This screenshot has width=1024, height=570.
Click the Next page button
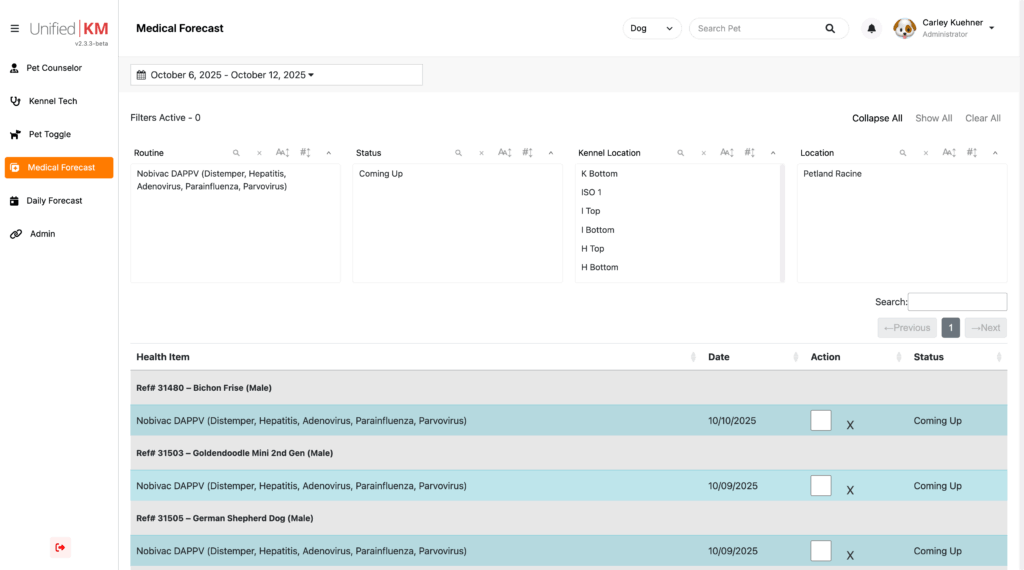(985, 328)
